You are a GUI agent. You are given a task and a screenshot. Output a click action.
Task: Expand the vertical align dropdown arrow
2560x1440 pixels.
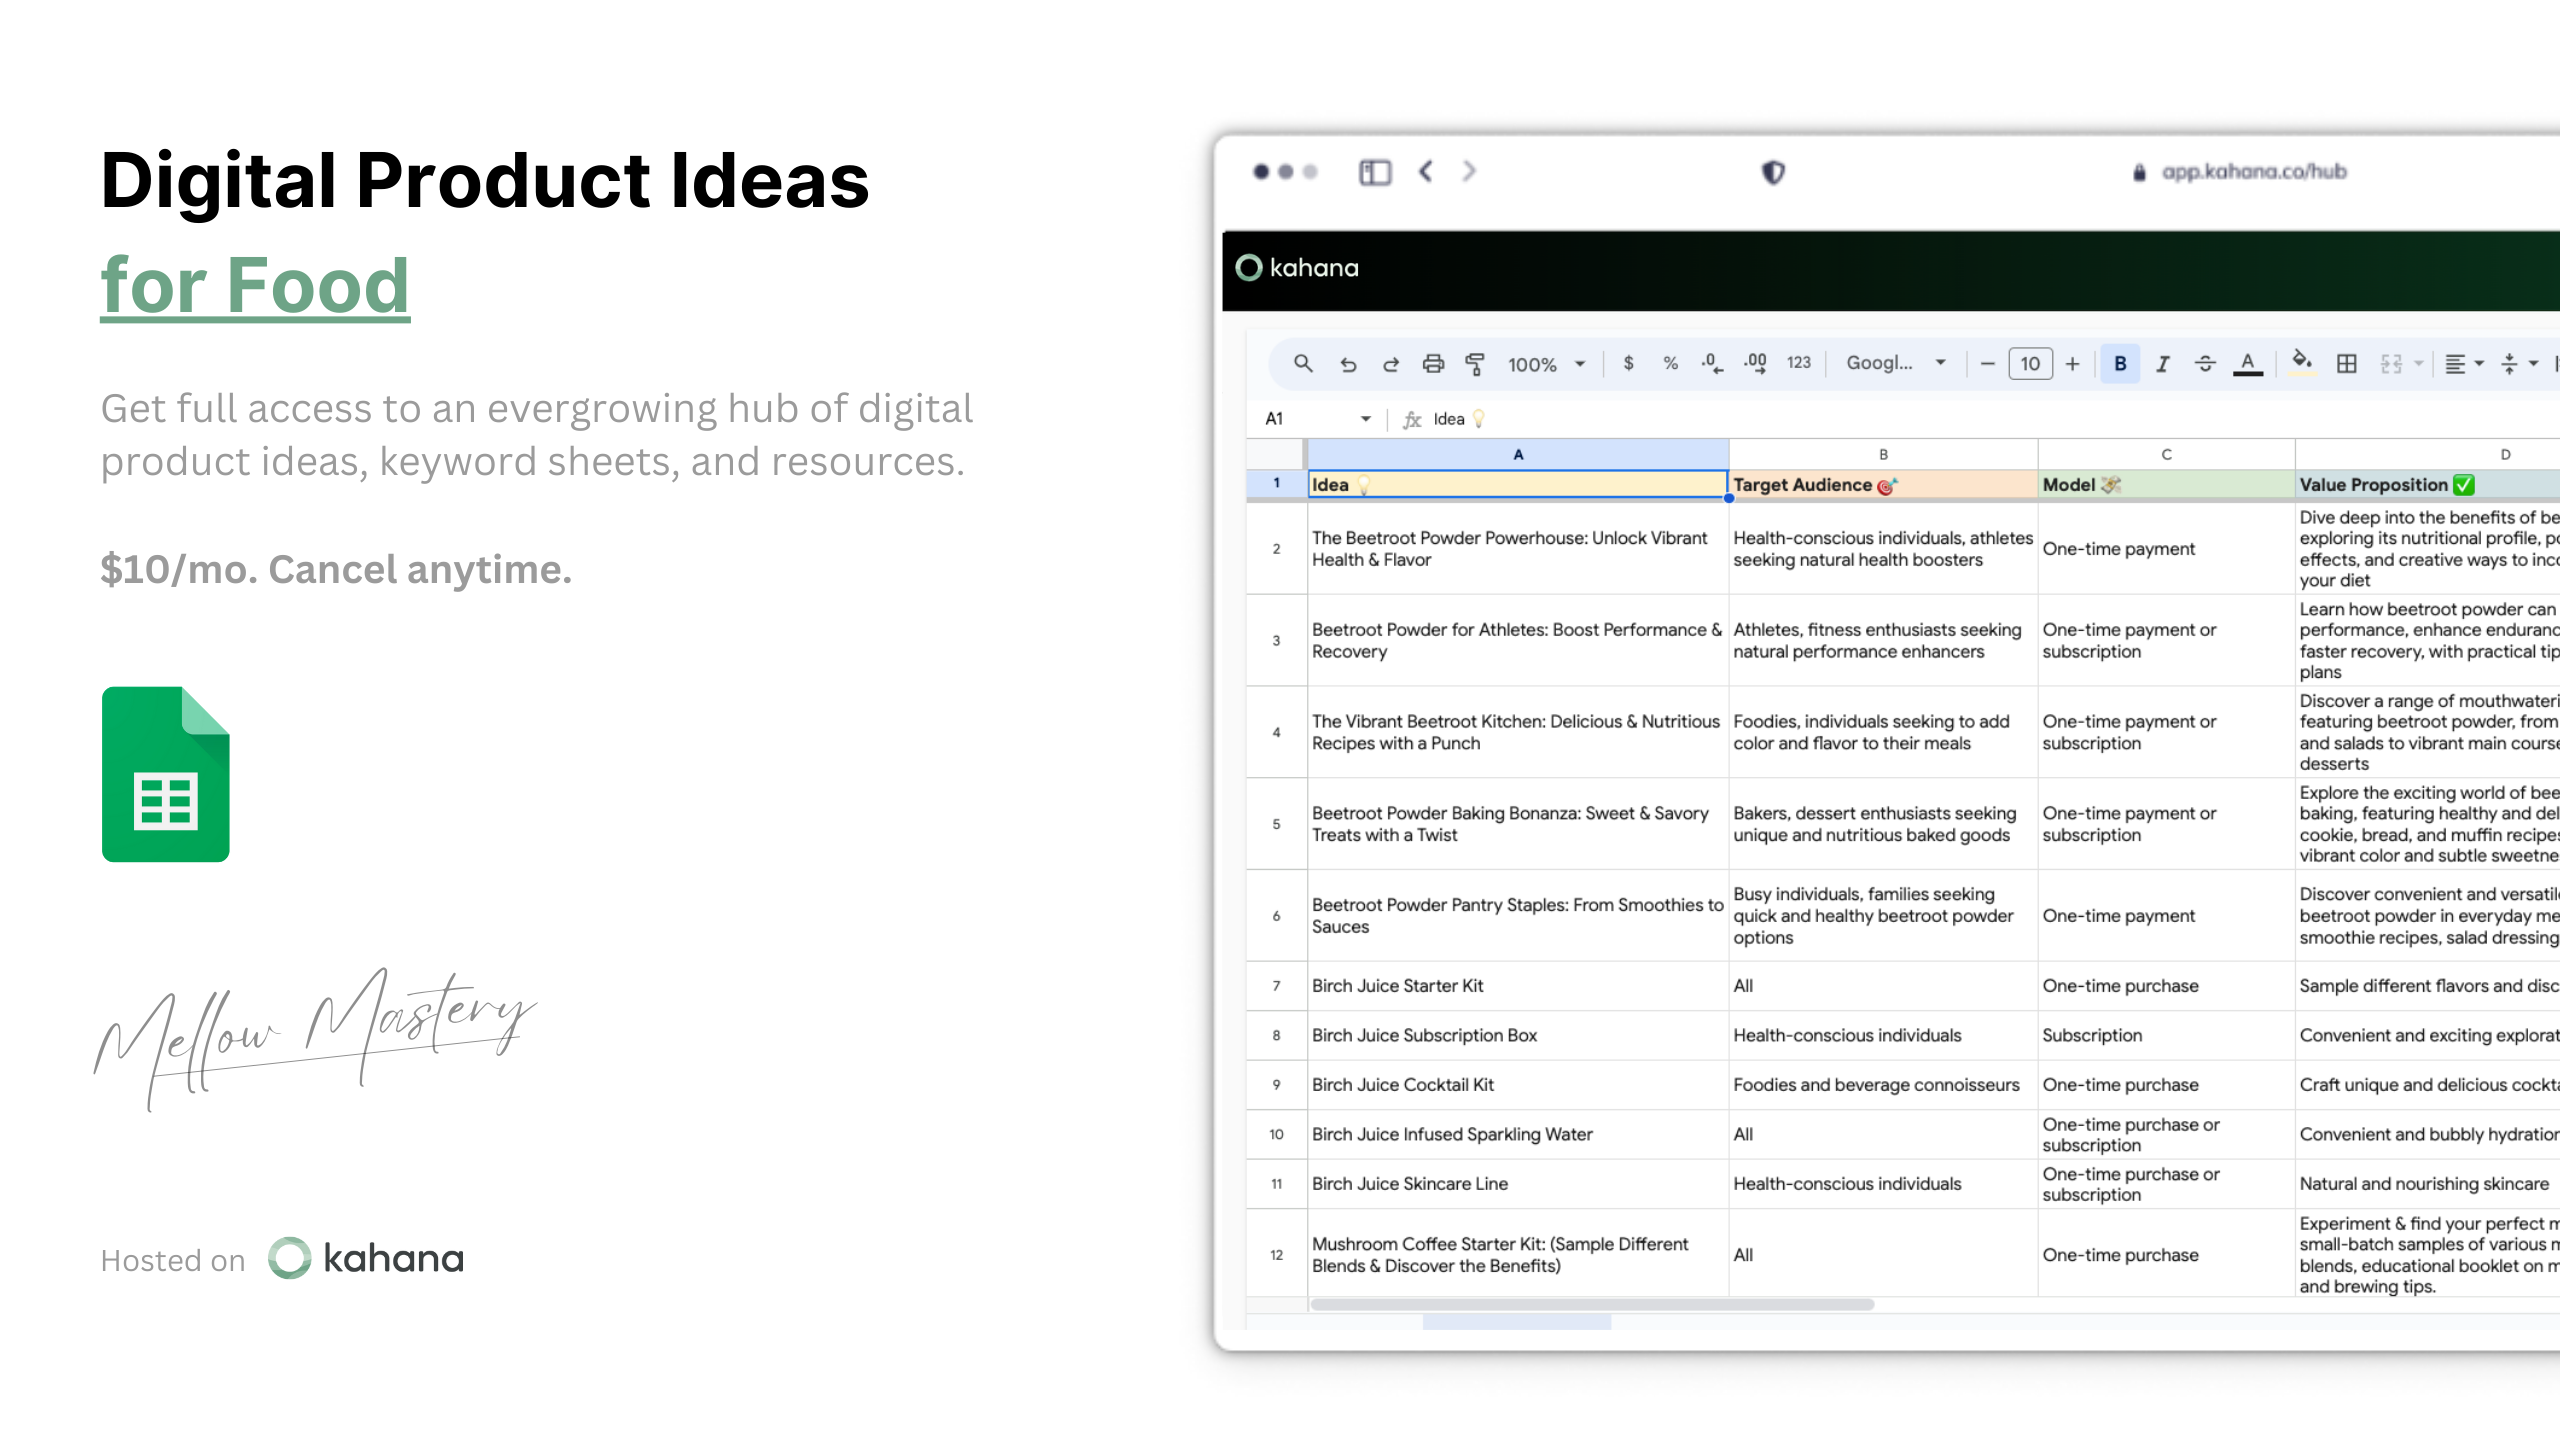tap(2534, 364)
